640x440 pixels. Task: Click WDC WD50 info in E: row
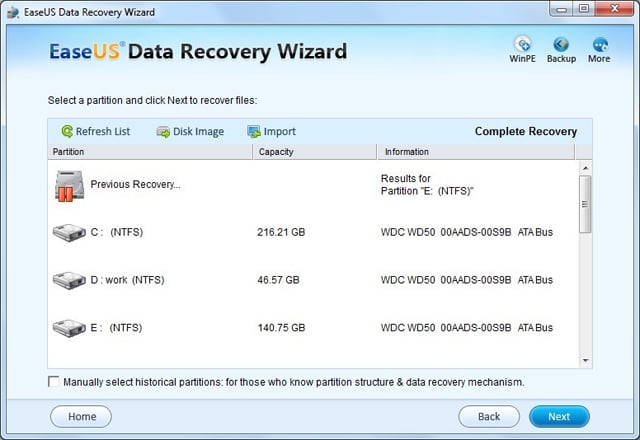pyautogui.click(x=467, y=328)
